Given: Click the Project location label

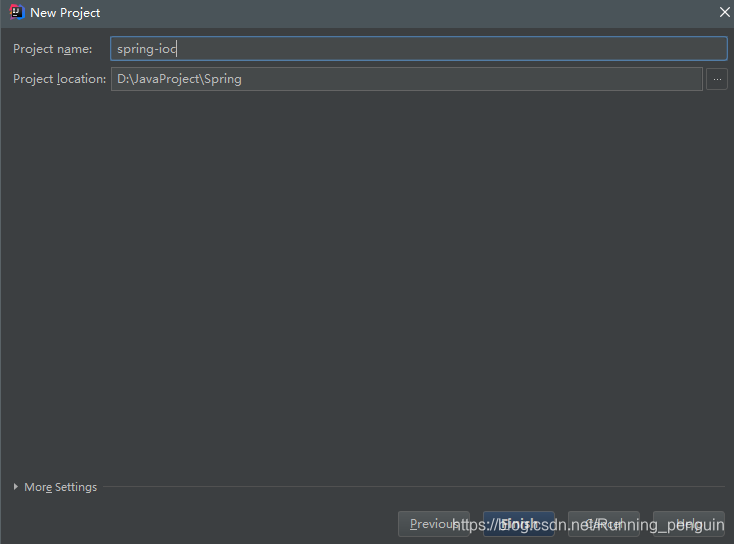Looking at the screenshot, I should [59, 79].
